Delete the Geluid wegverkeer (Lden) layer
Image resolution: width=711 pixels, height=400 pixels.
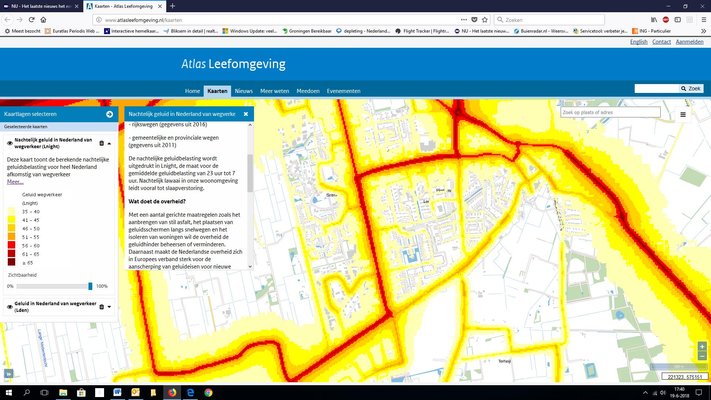pyautogui.click(x=102, y=307)
